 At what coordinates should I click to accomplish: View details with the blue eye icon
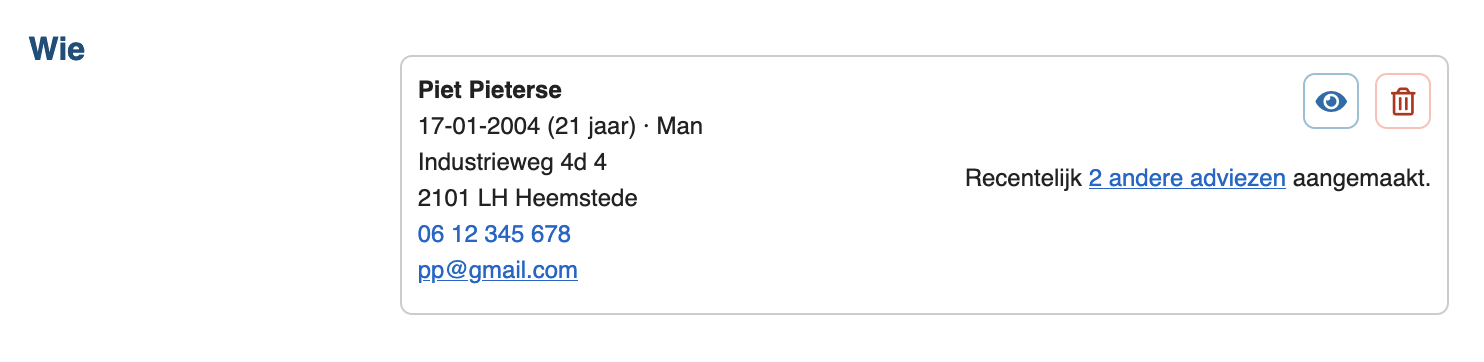1330,101
